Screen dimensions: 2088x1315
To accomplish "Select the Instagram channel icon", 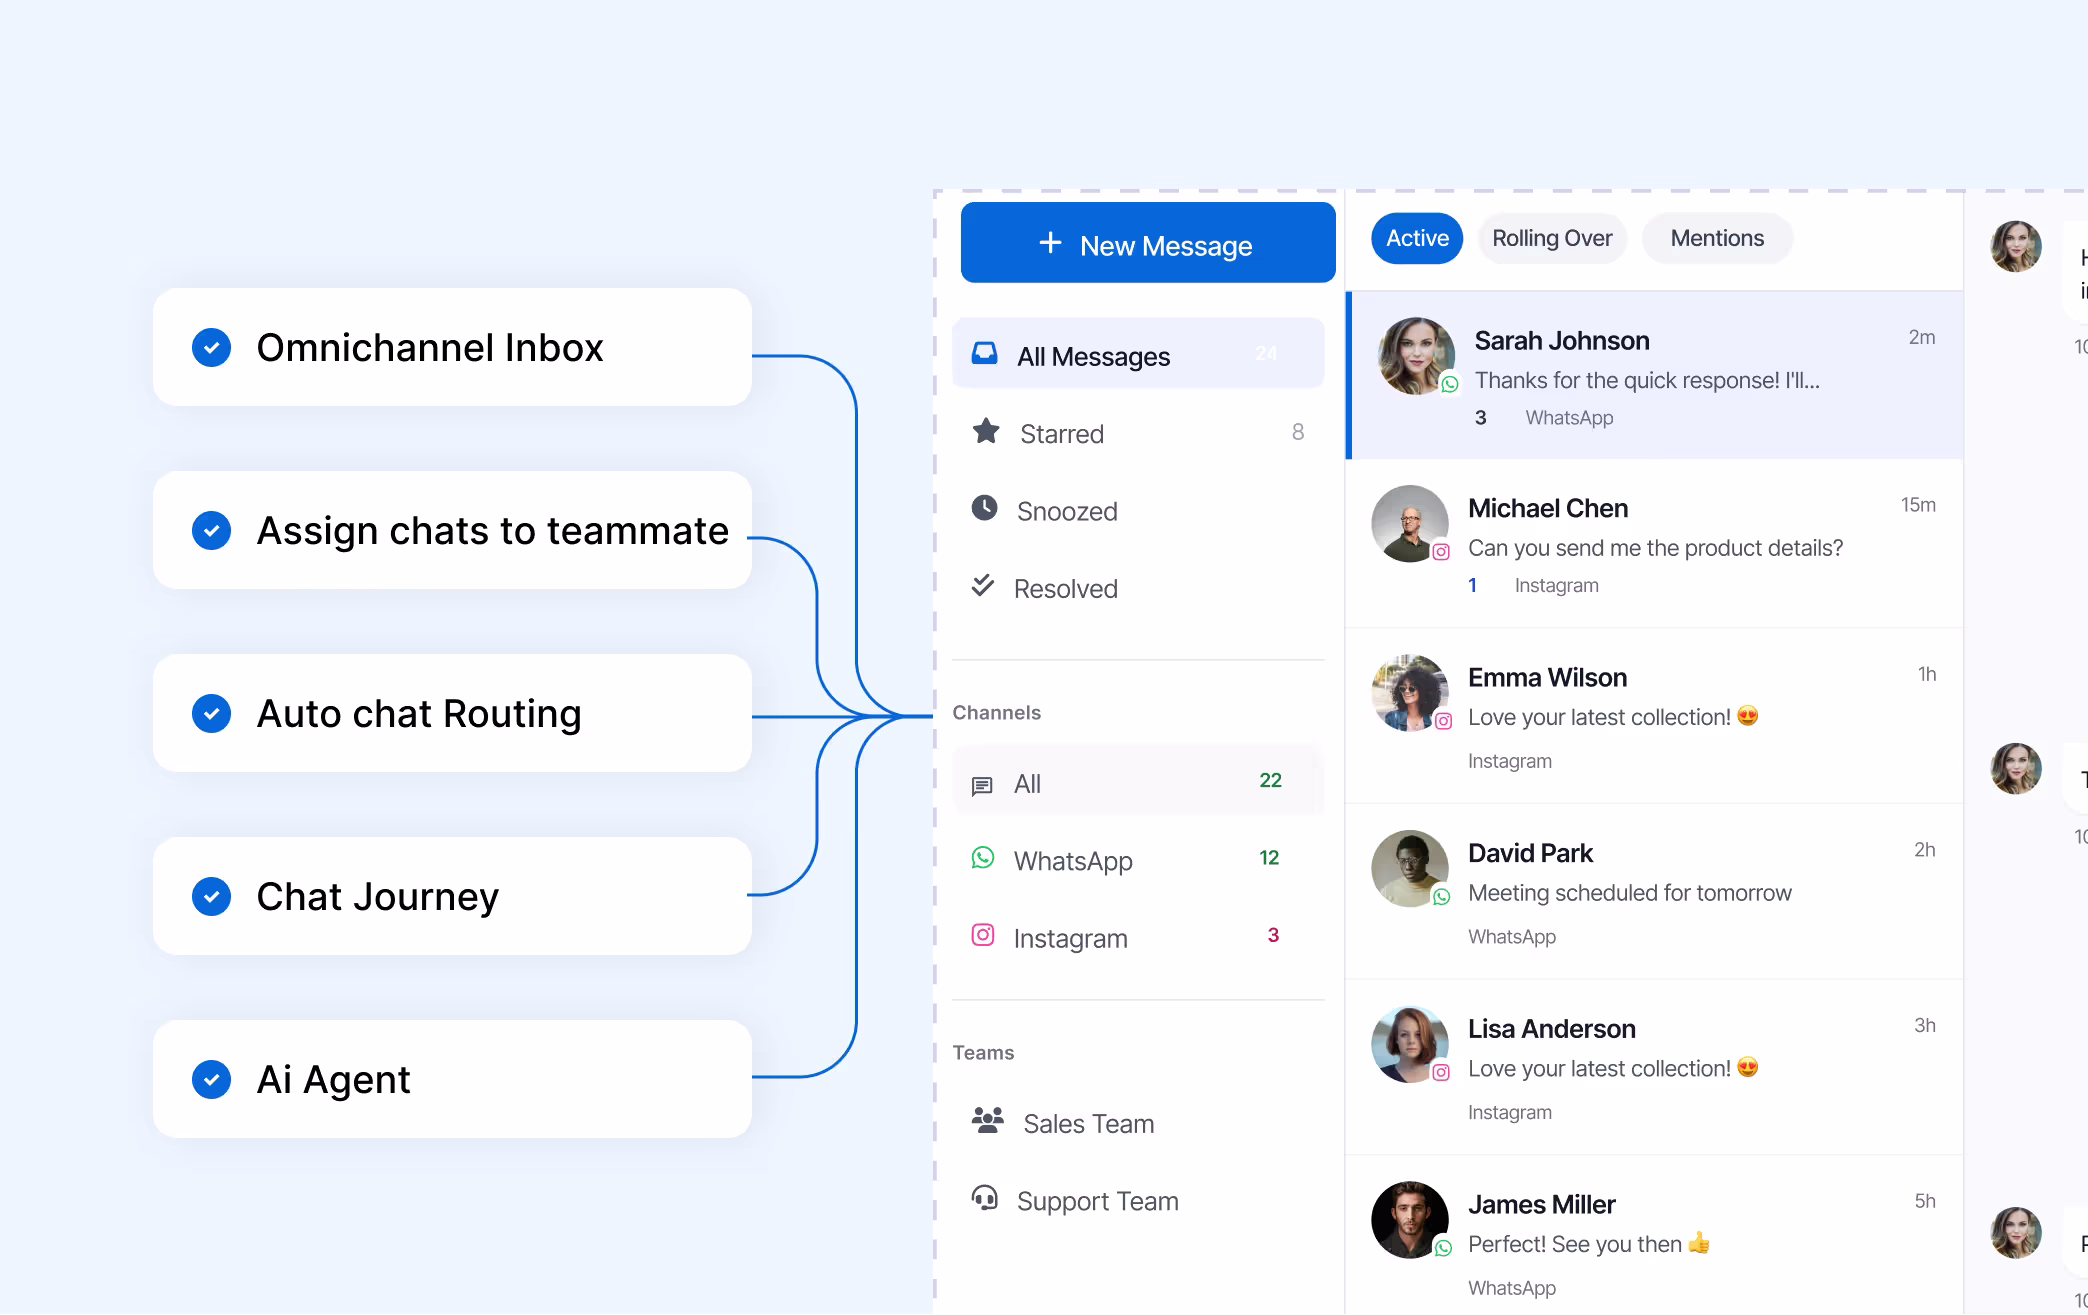I will point(983,935).
